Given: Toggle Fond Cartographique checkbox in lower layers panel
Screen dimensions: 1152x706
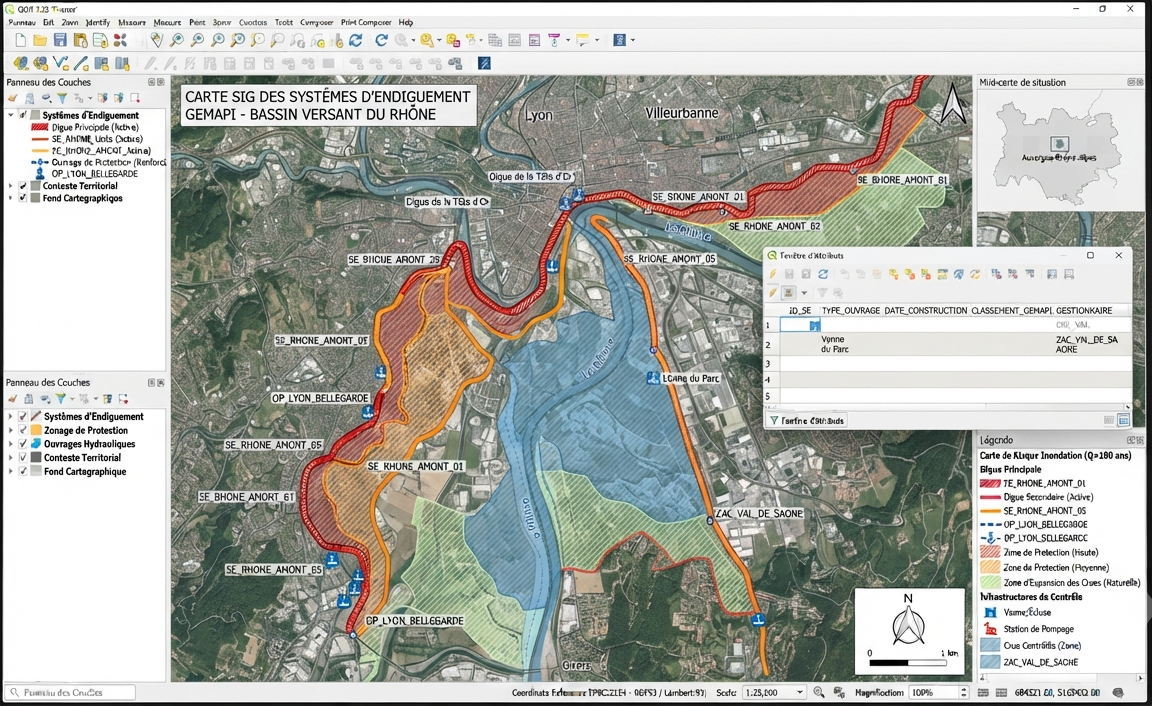Looking at the screenshot, I should (23, 472).
